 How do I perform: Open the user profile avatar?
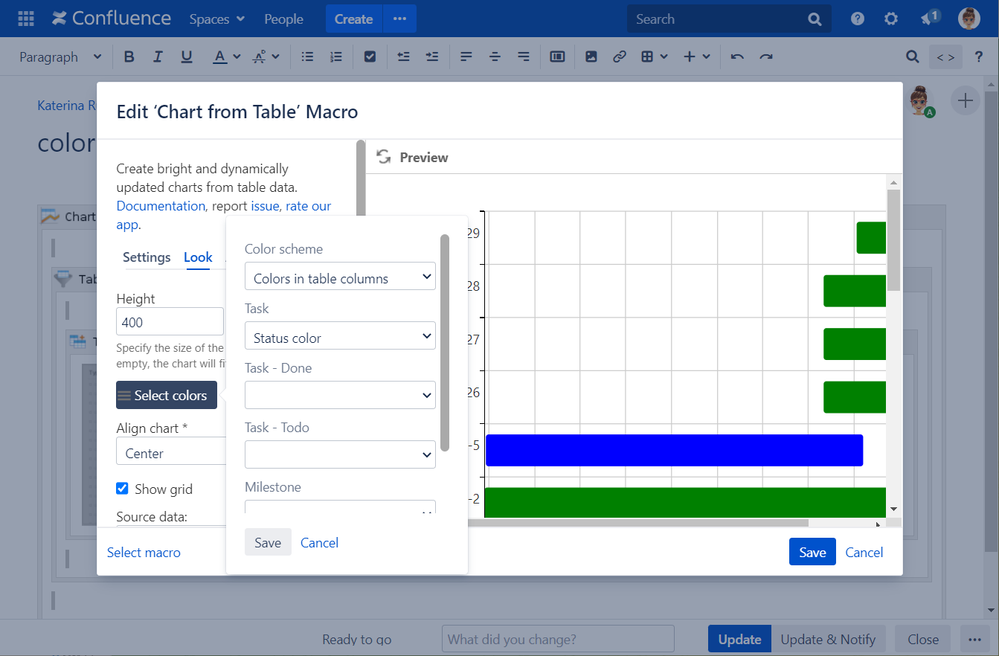point(969,18)
